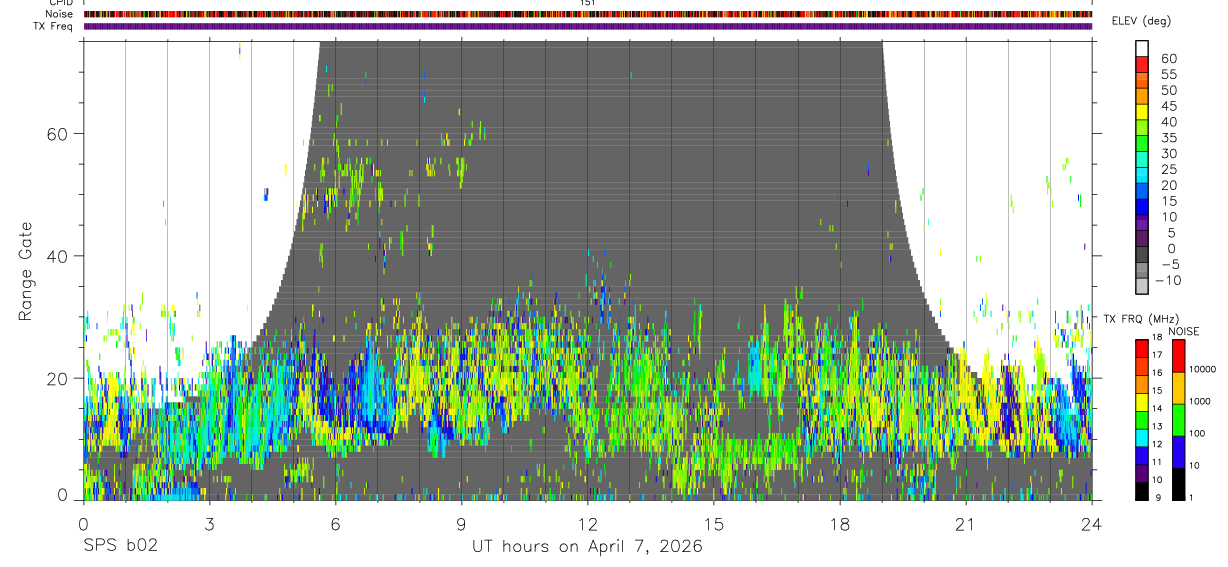The image size is (1228, 567).
Task: Pick the blue segment of NOISE colorbar
Action: (x=1177, y=452)
